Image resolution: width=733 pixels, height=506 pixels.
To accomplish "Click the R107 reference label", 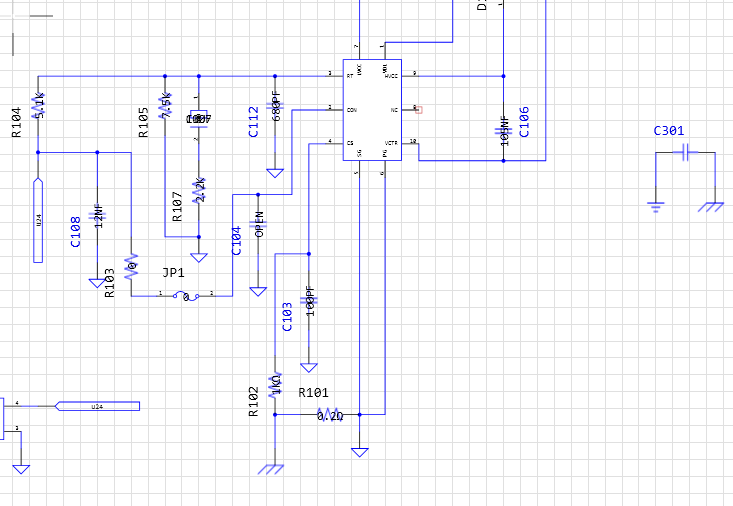I will tap(177, 206).
